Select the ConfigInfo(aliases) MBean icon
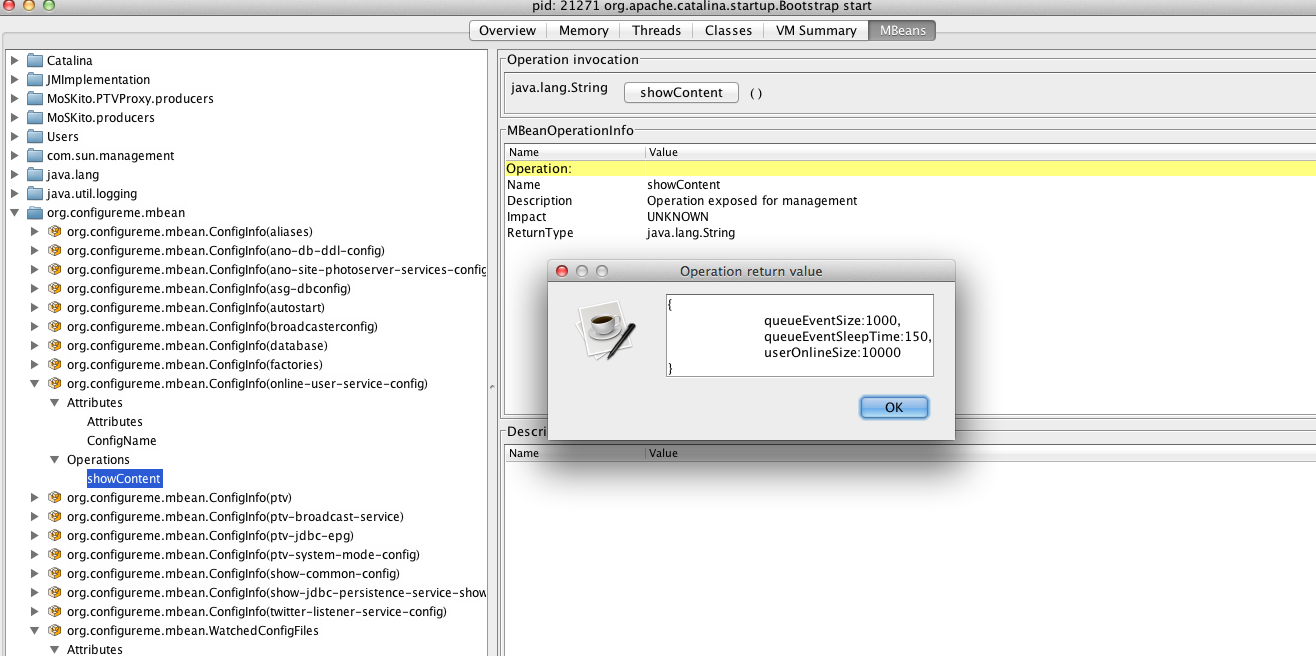The height and width of the screenshot is (656, 1316). tap(55, 231)
